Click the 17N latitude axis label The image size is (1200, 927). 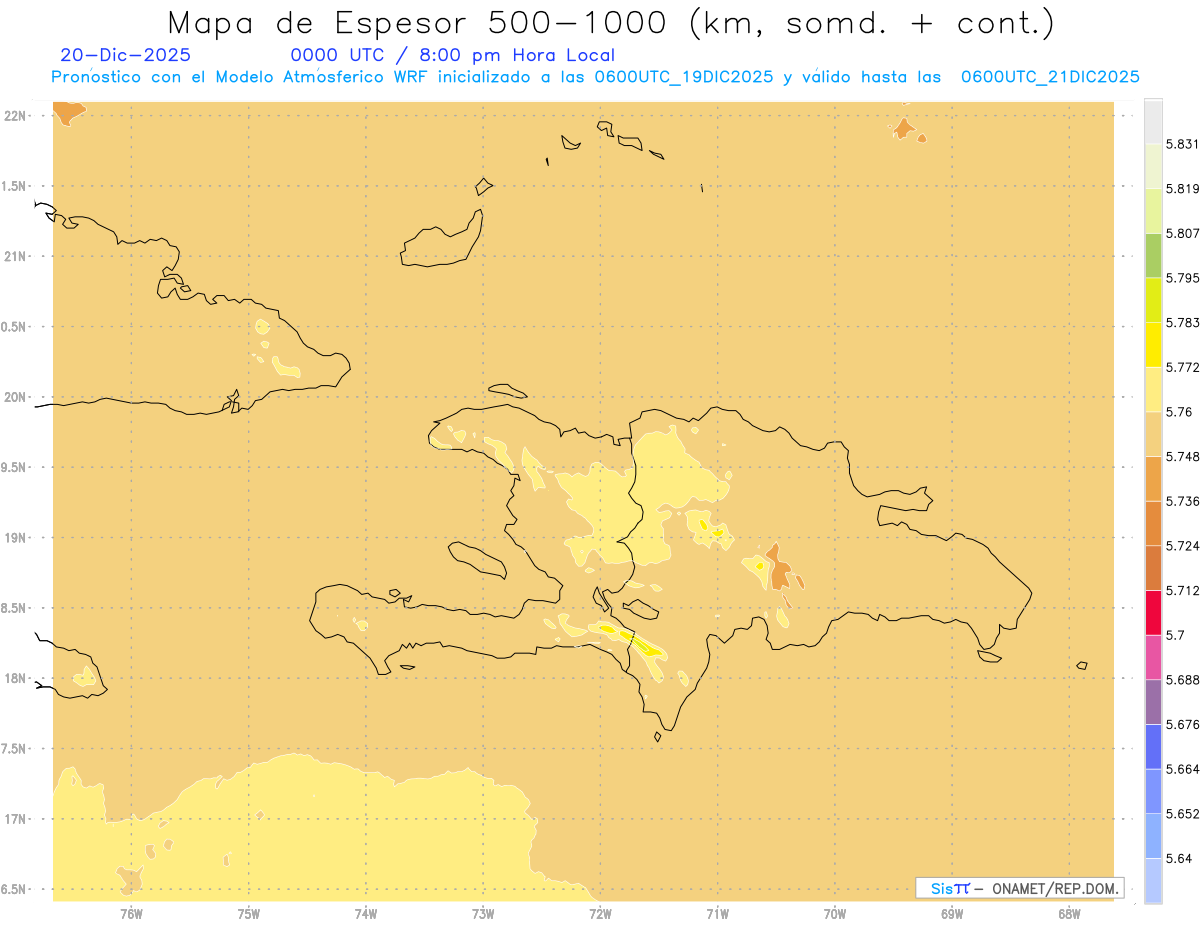(15, 819)
